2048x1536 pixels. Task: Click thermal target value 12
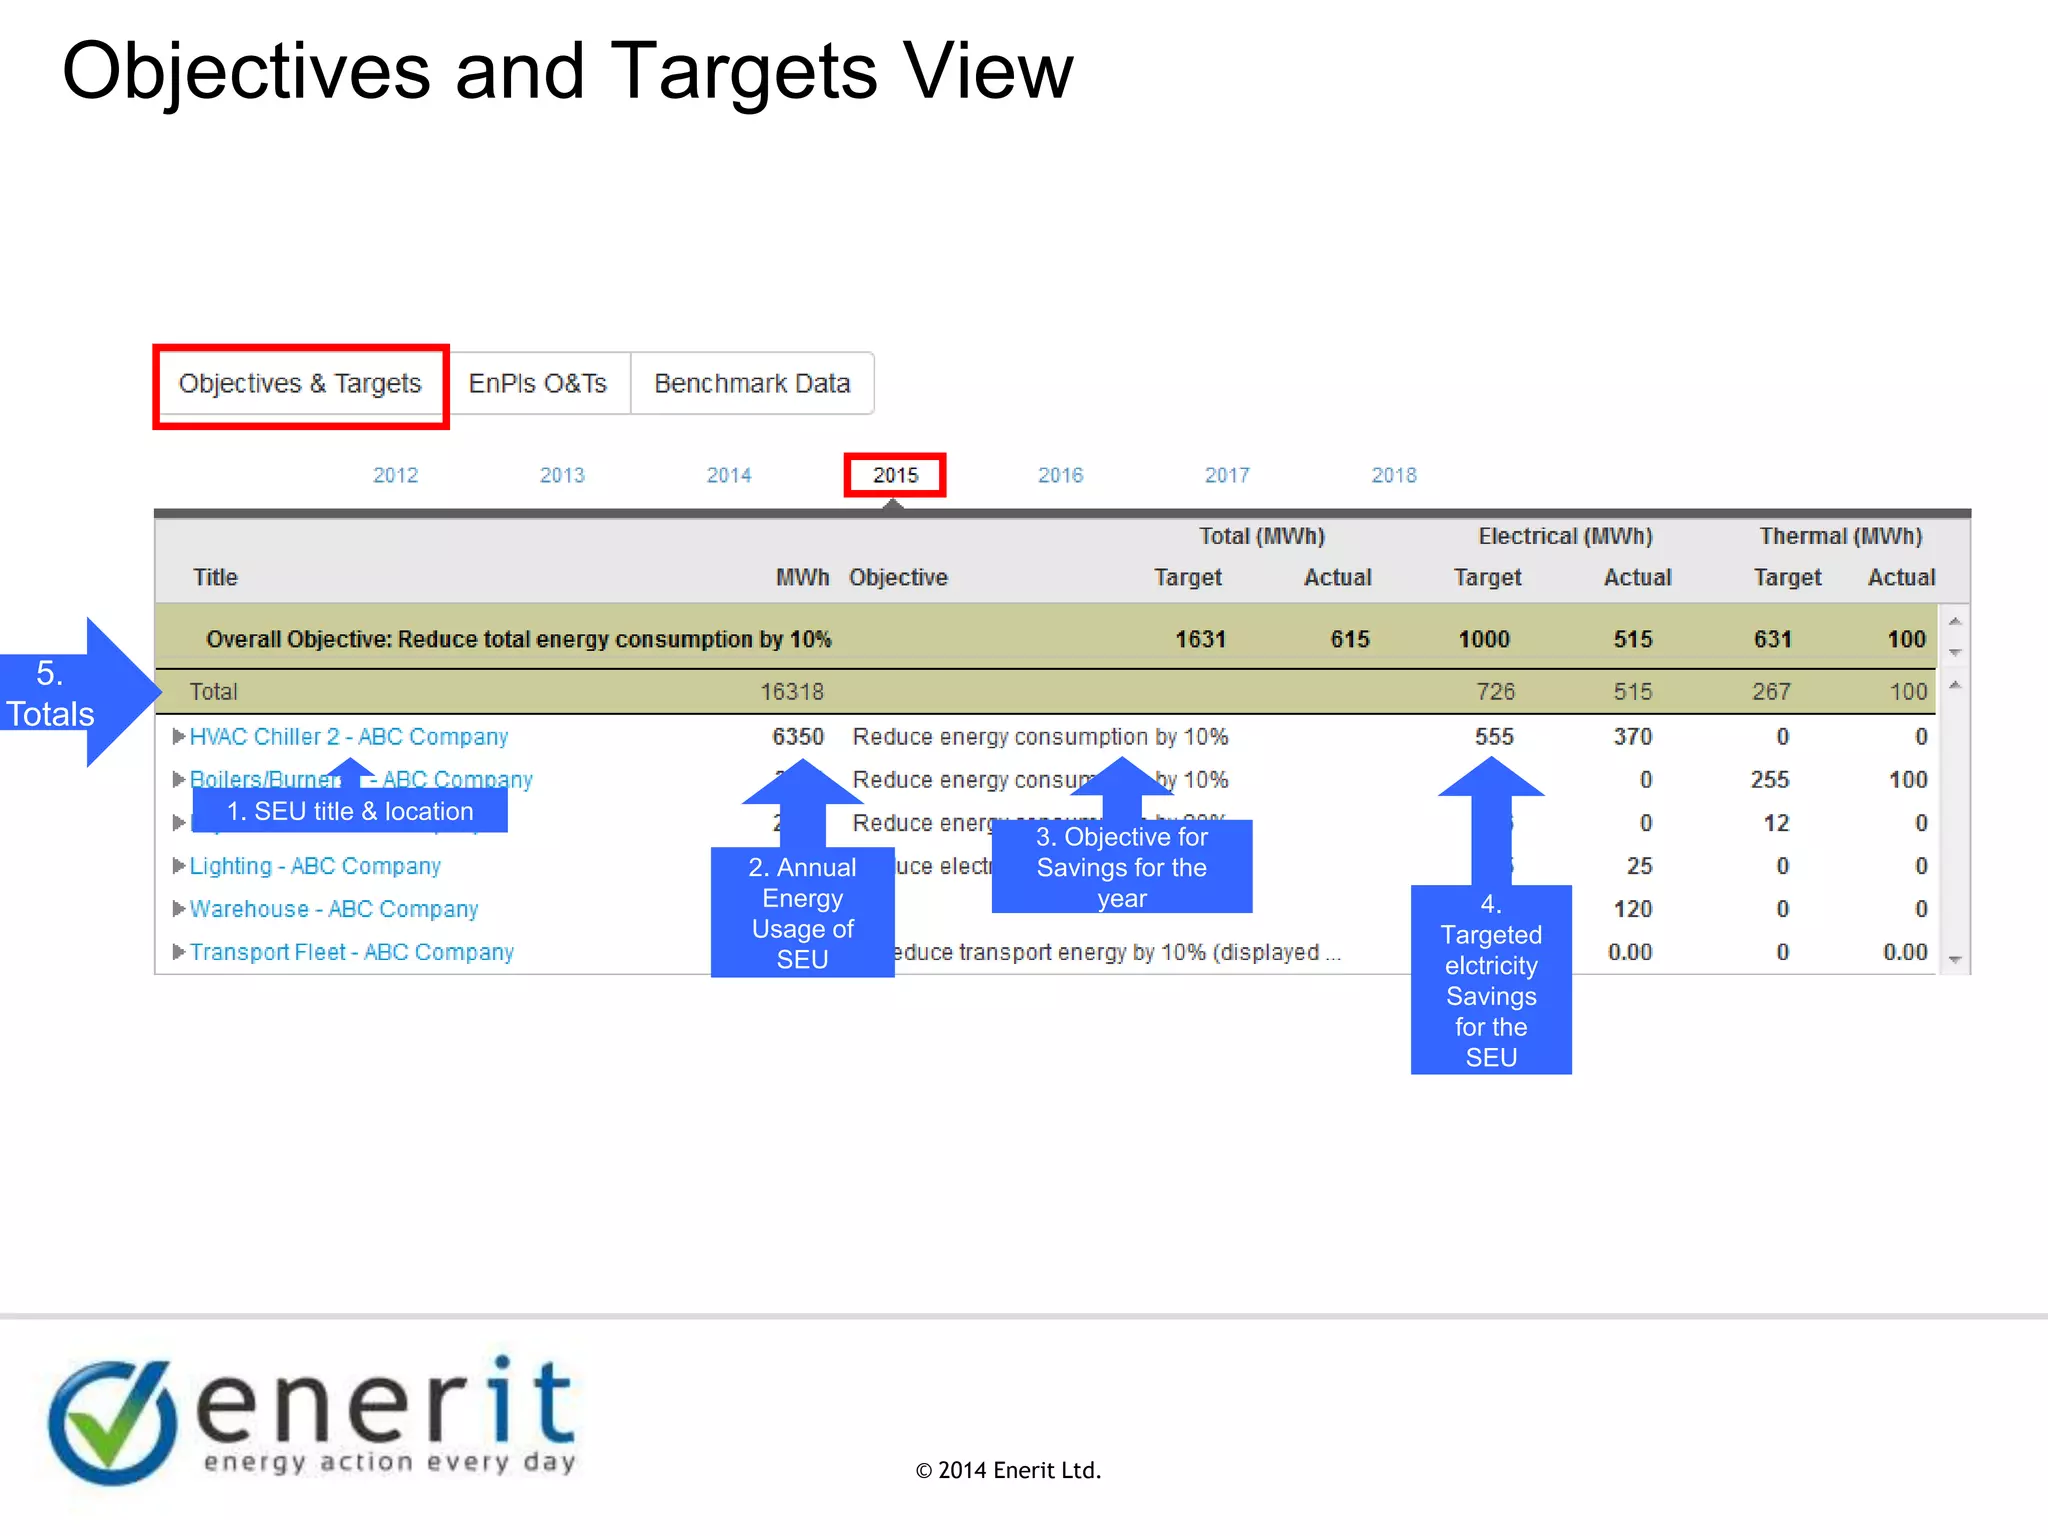click(1776, 823)
